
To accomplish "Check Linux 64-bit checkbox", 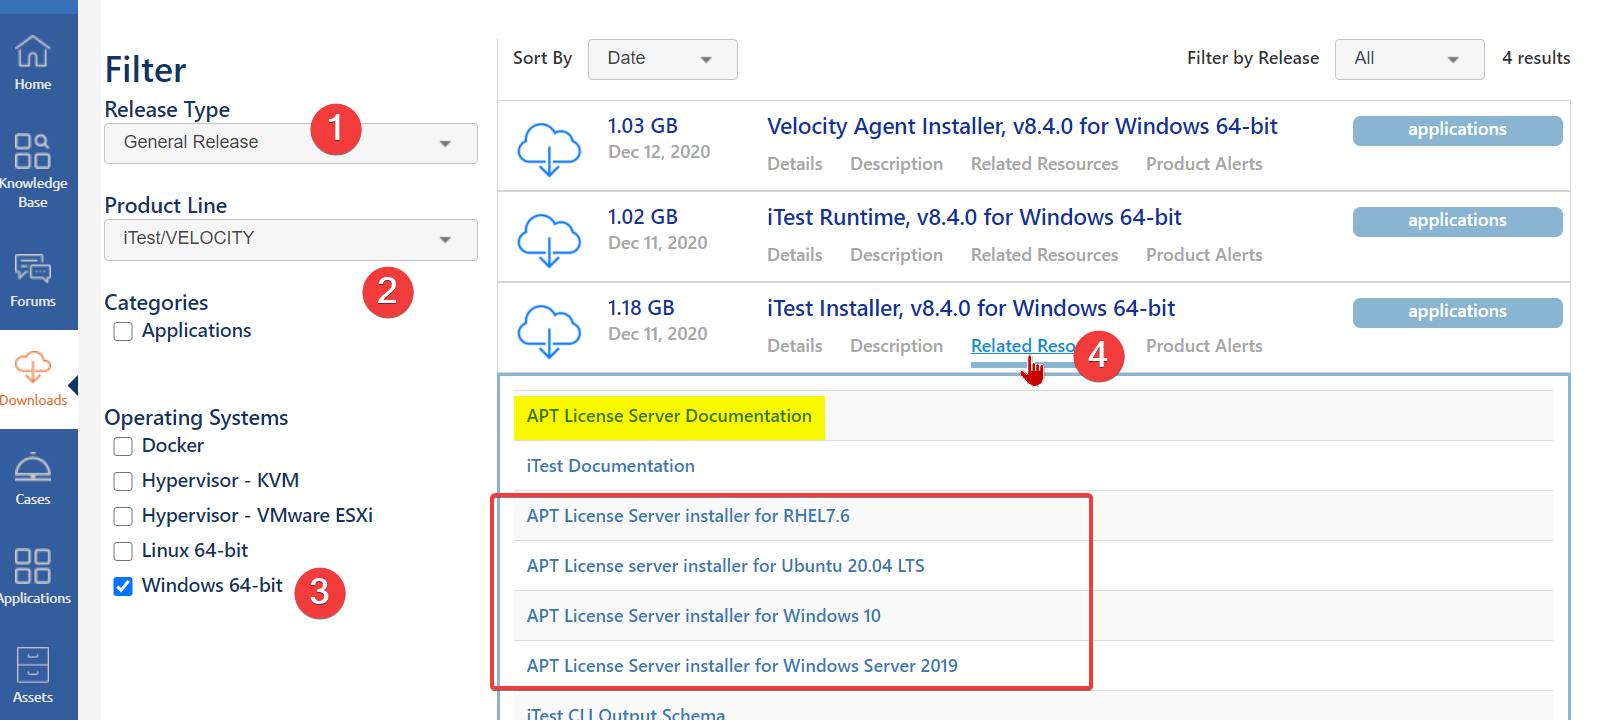I will [x=123, y=552].
